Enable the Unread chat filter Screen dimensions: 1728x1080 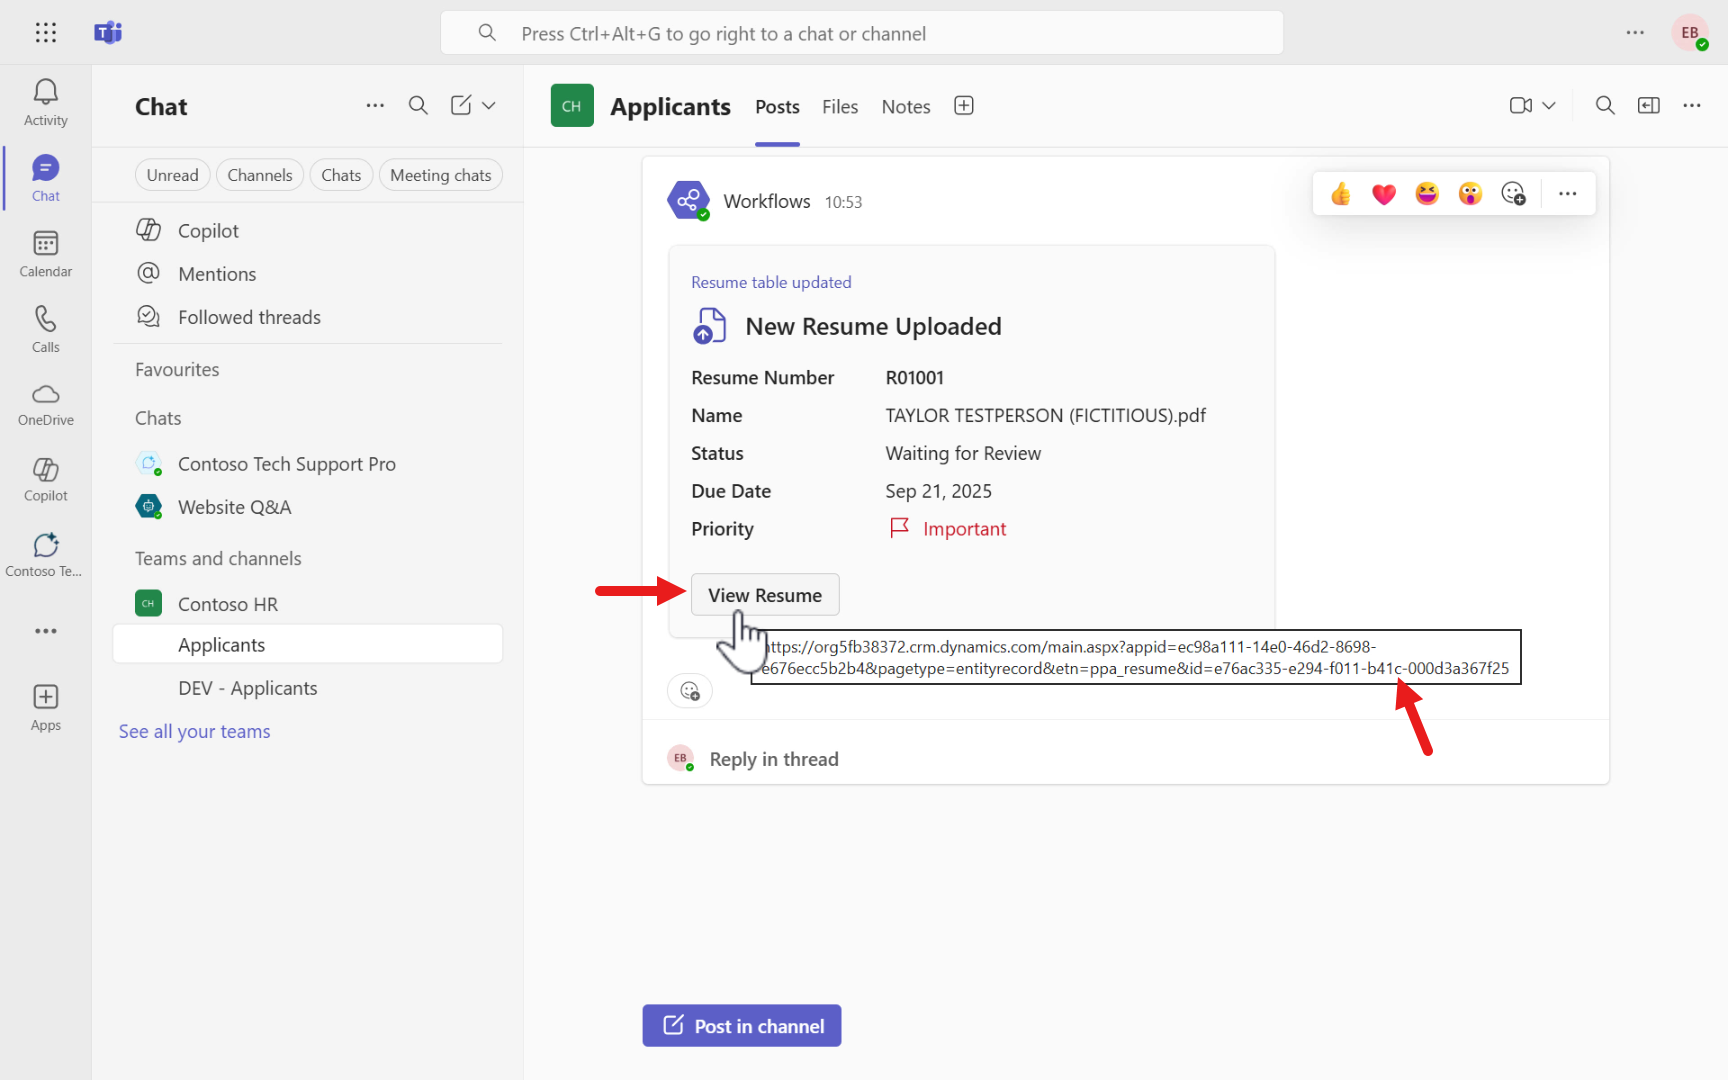[172, 174]
